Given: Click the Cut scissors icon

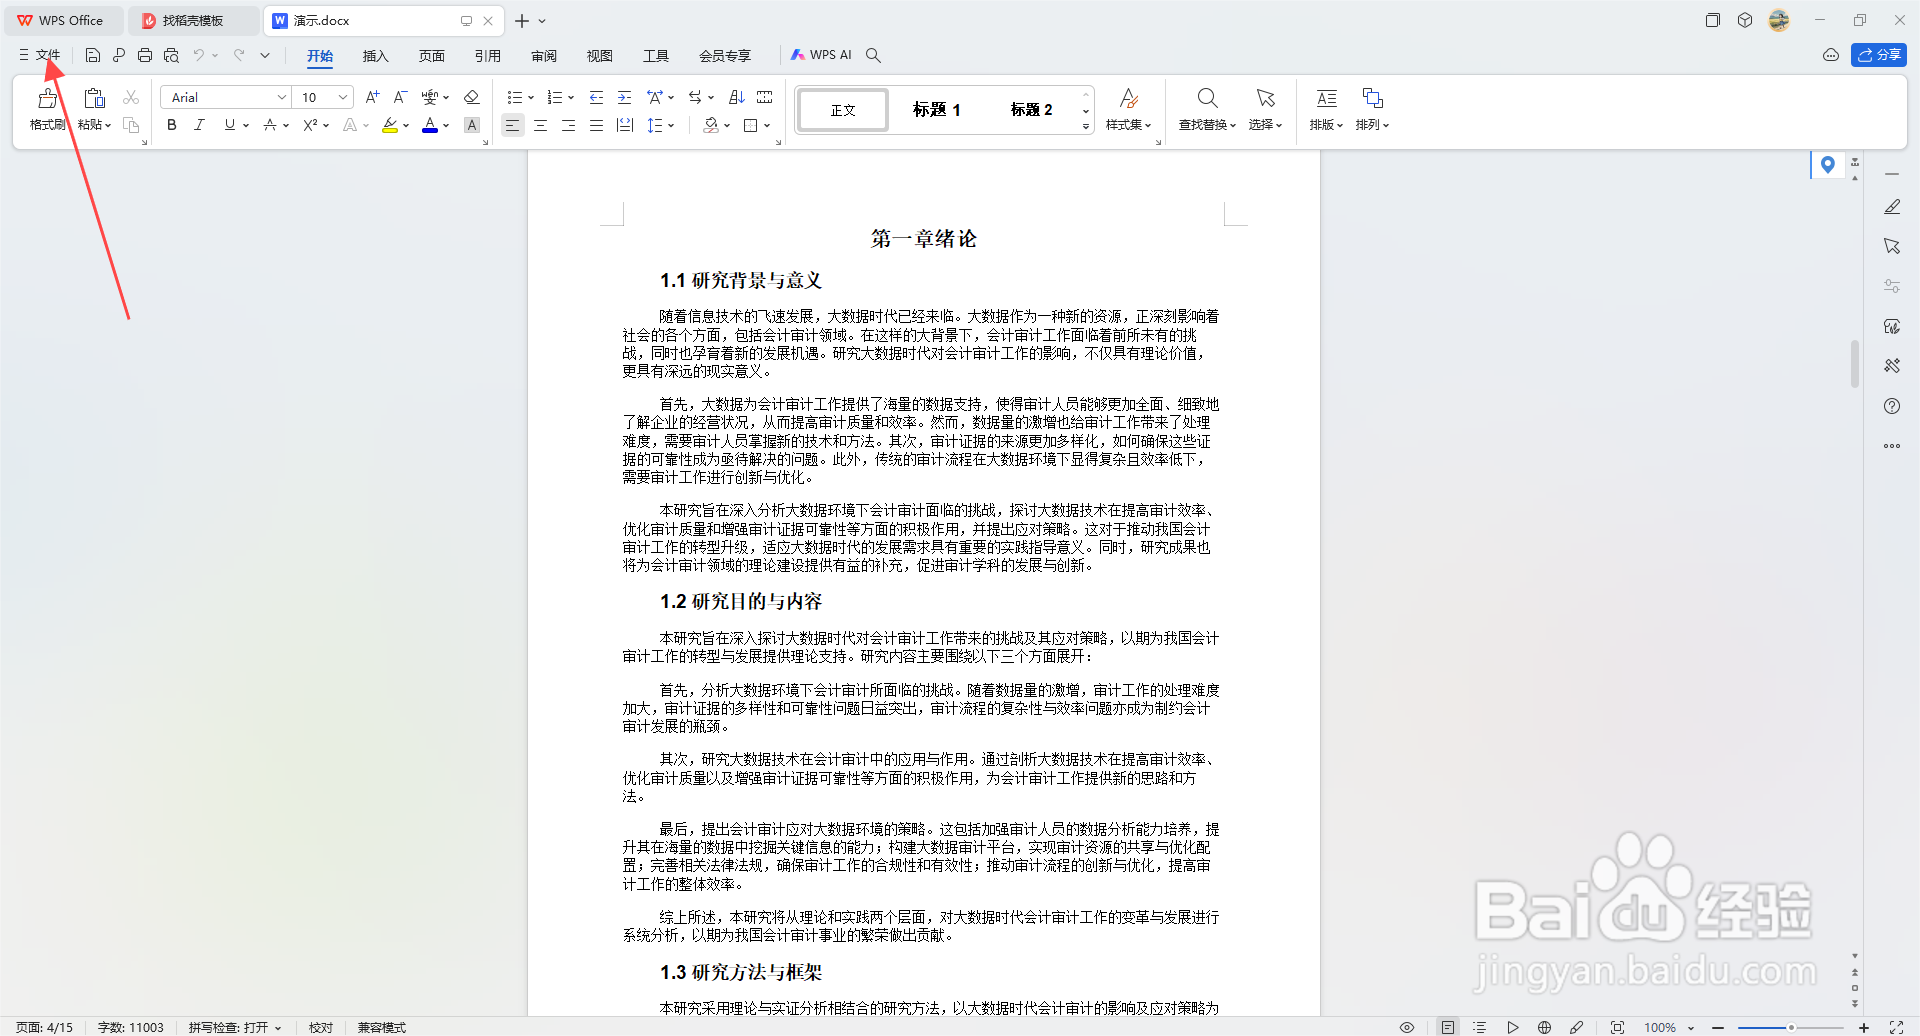Looking at the screenshot, I should 131,97.
